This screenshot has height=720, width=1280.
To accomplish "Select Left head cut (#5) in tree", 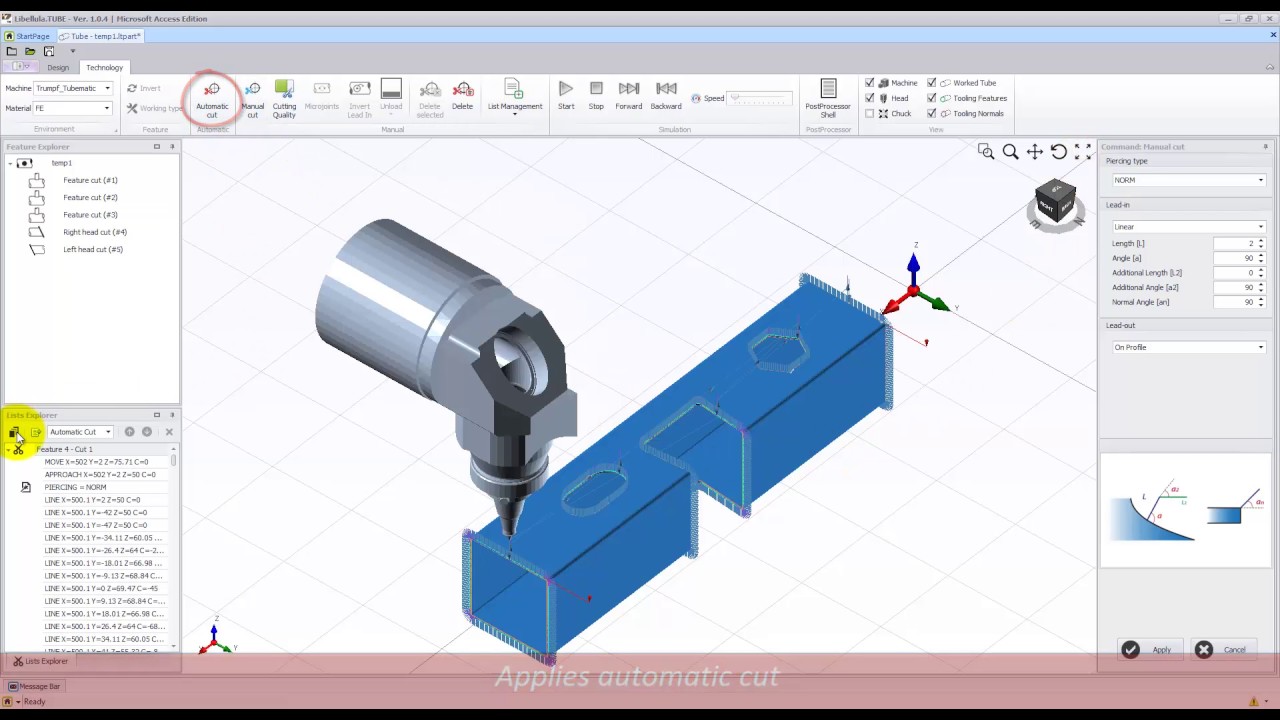I will [93, 249].
